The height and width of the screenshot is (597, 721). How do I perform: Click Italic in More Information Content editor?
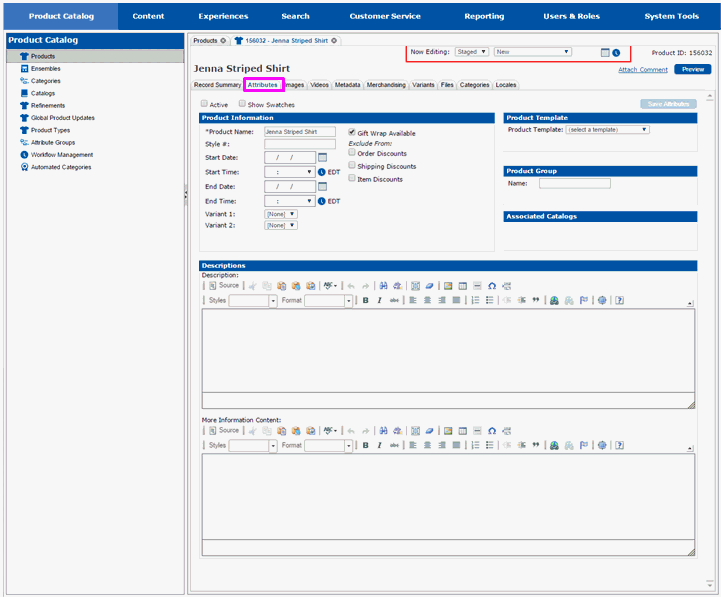pos(379,445)
